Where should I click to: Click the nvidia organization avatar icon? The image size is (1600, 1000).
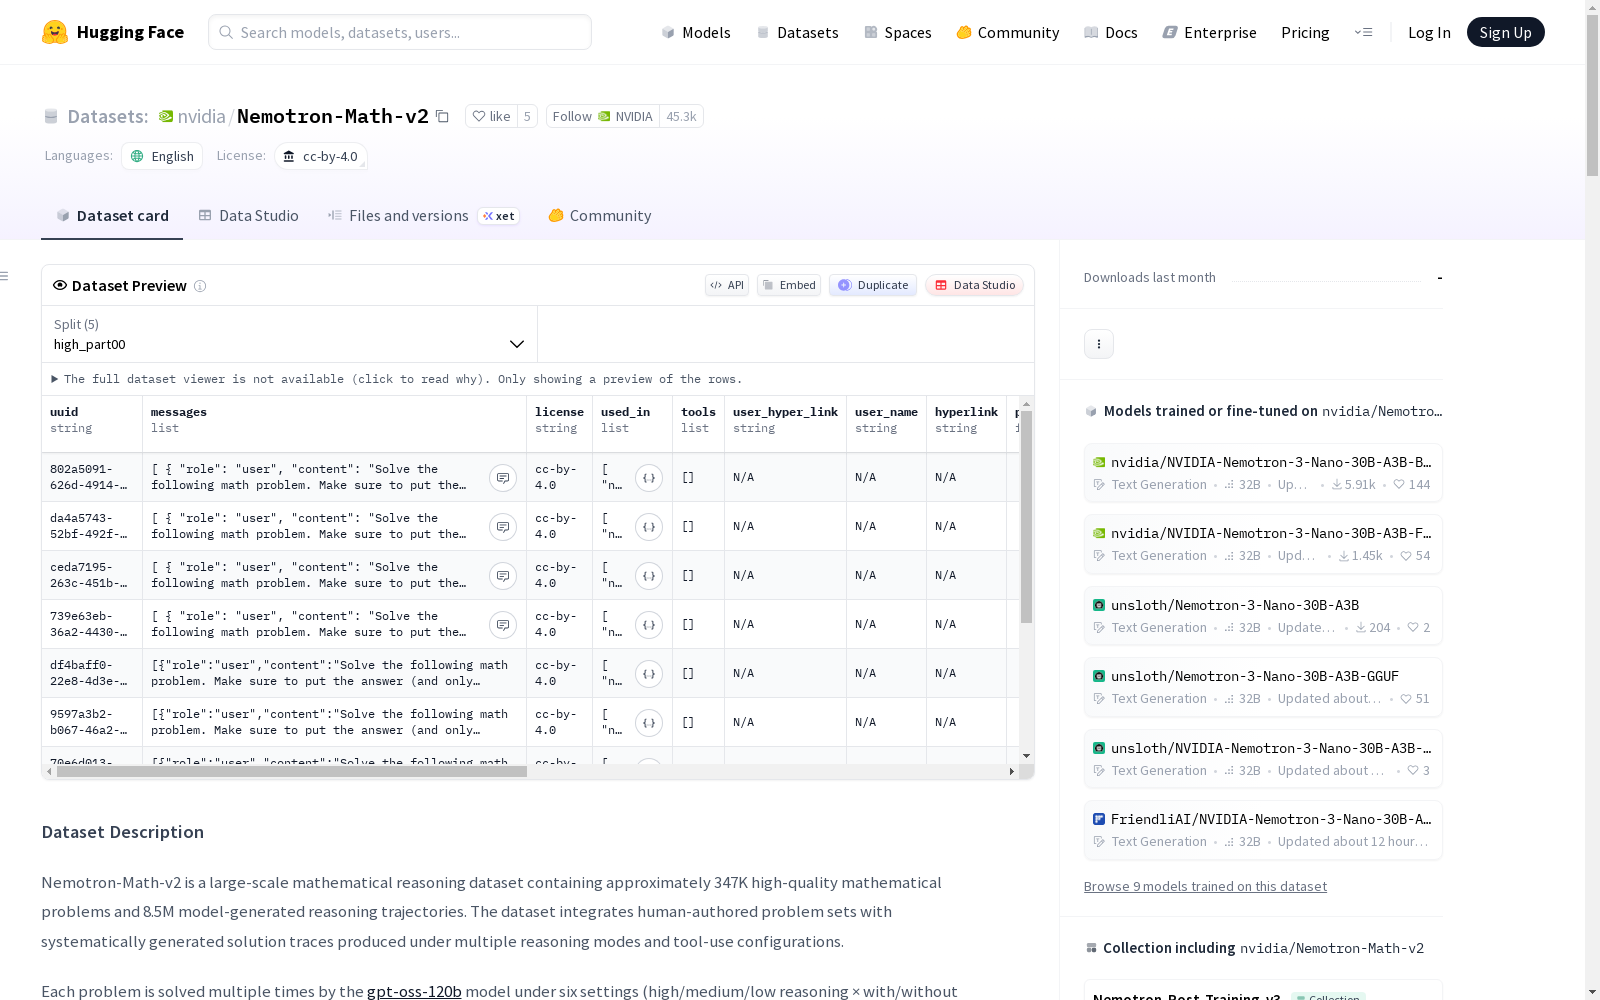(166, 116)
